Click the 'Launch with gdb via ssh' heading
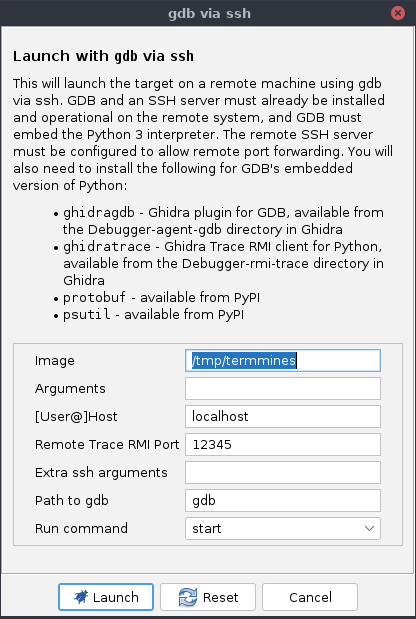 [x=103, y=56]
